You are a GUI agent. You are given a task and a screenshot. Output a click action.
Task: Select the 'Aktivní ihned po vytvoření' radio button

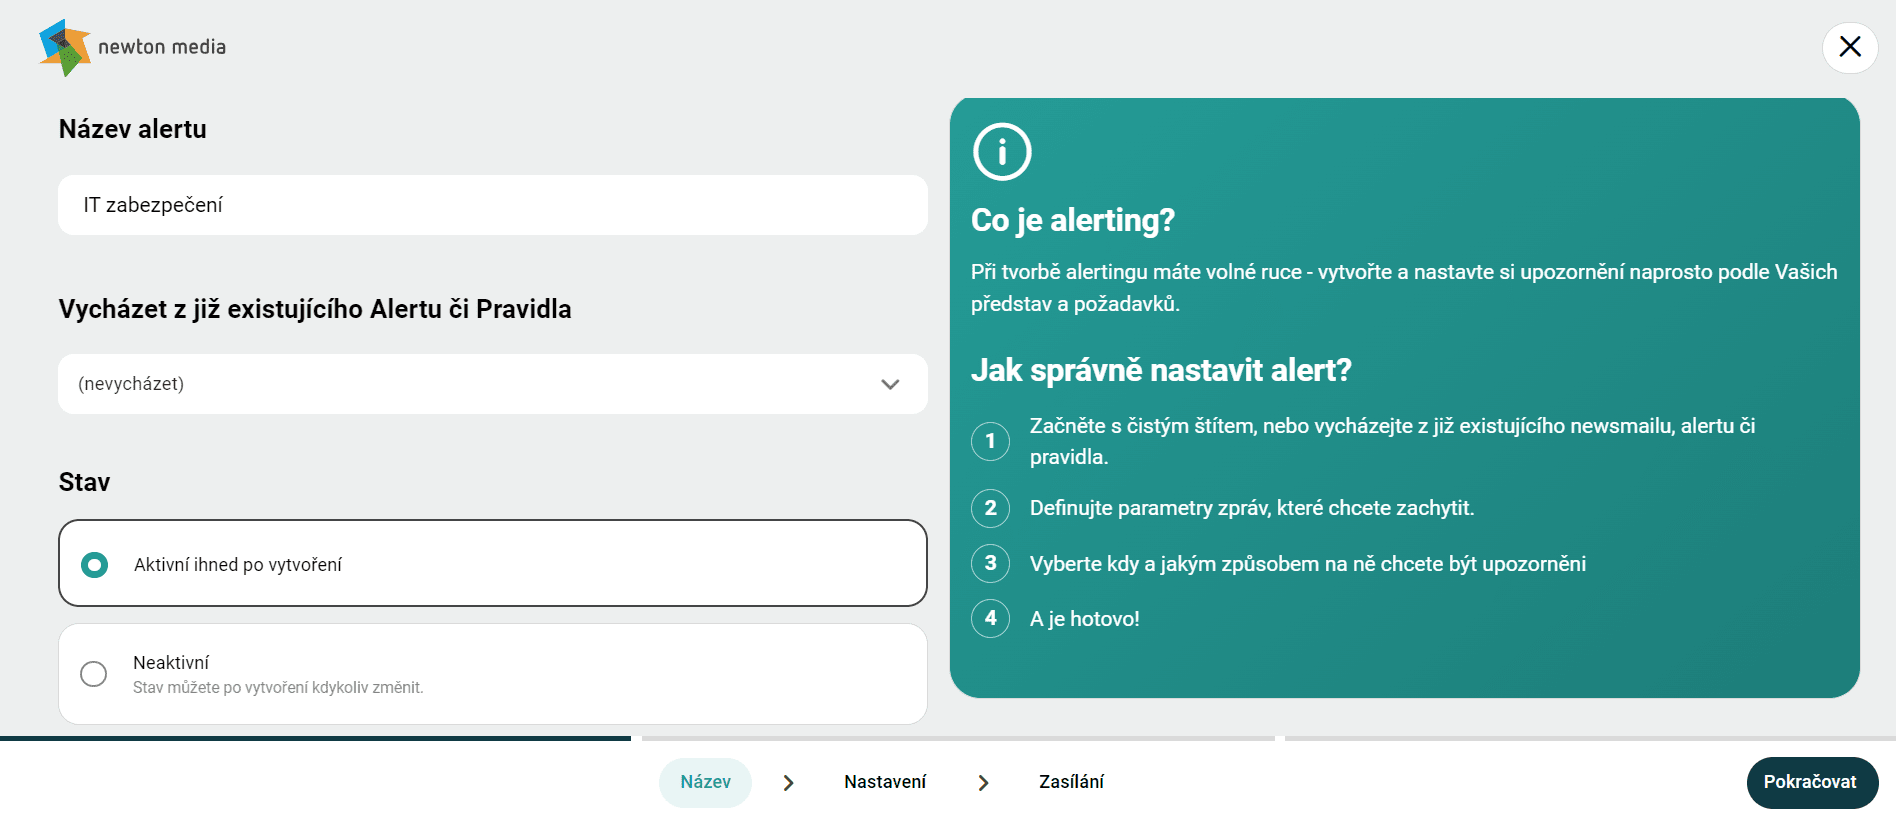click(94, 565)
